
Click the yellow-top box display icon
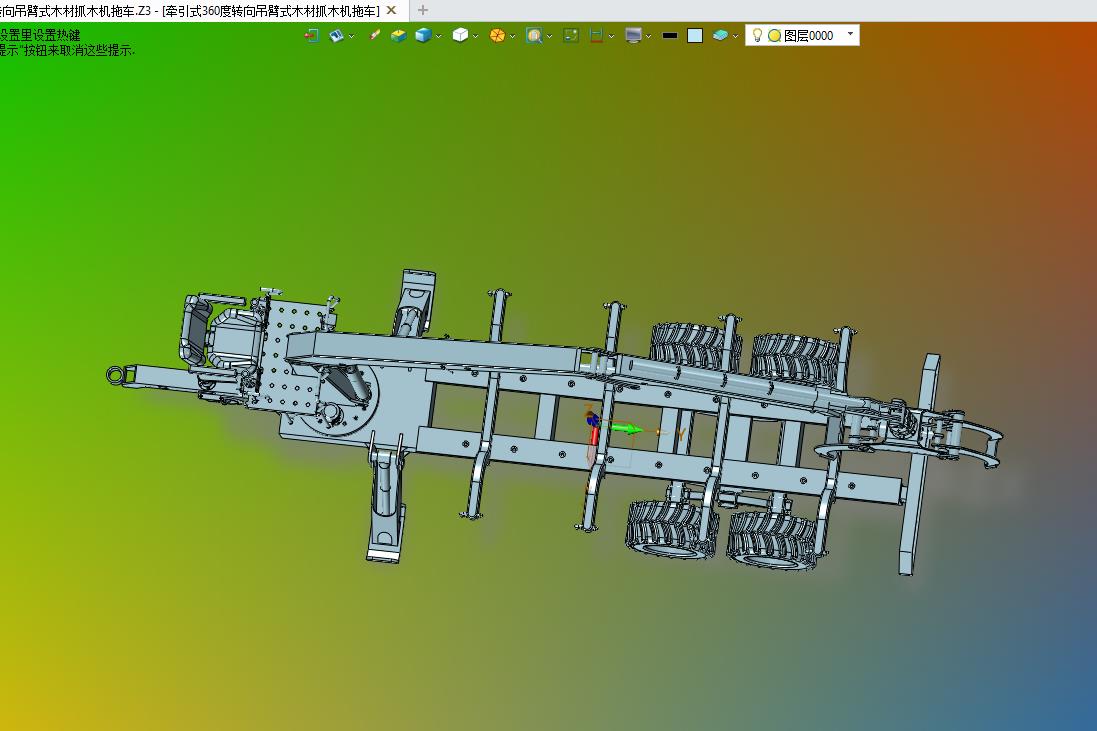tap(399, 35)
